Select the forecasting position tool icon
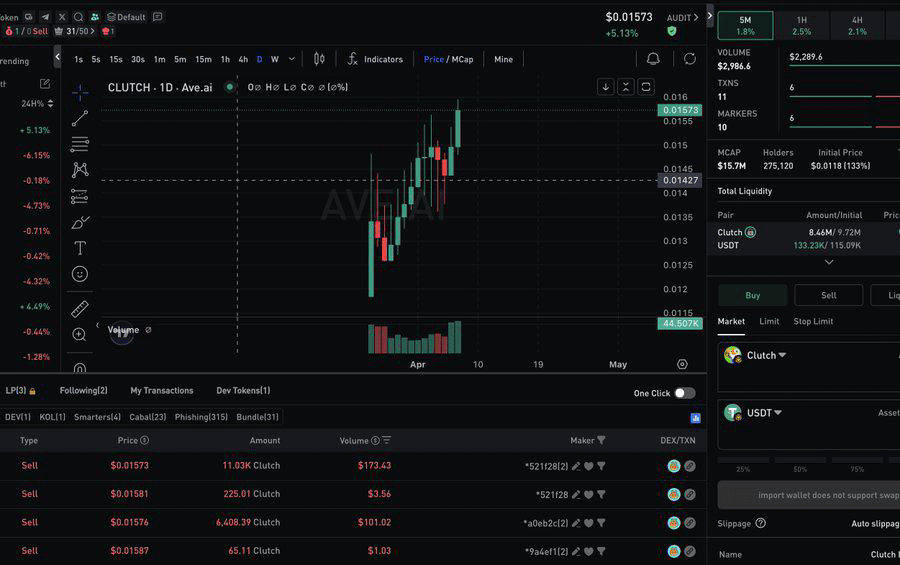The width and height of the screenshot is (900, 565). [80, 196]
